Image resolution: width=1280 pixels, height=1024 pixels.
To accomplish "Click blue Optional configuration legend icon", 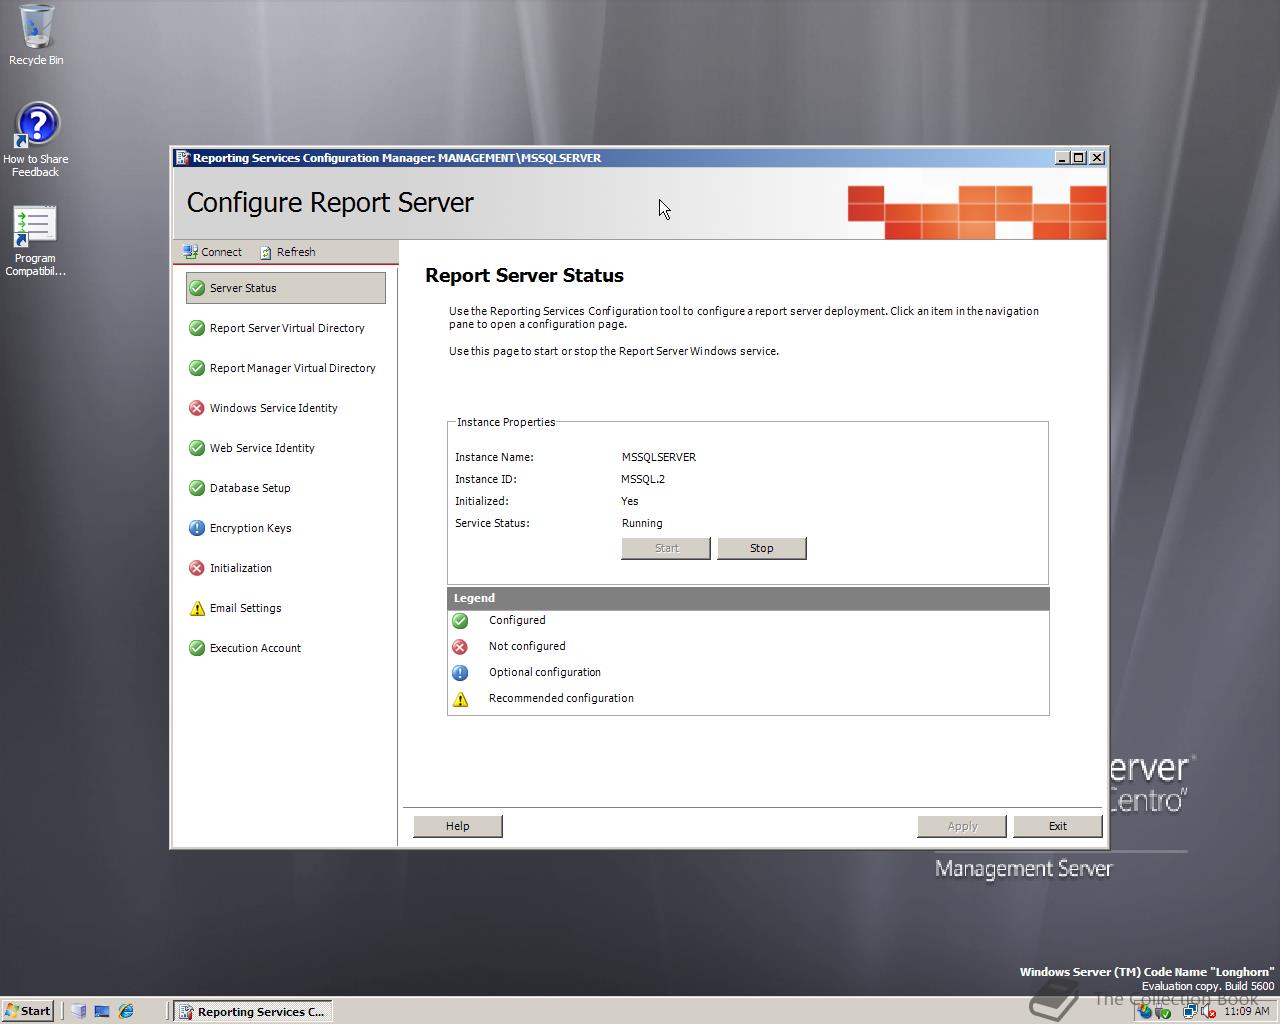I will pos(460,673).
